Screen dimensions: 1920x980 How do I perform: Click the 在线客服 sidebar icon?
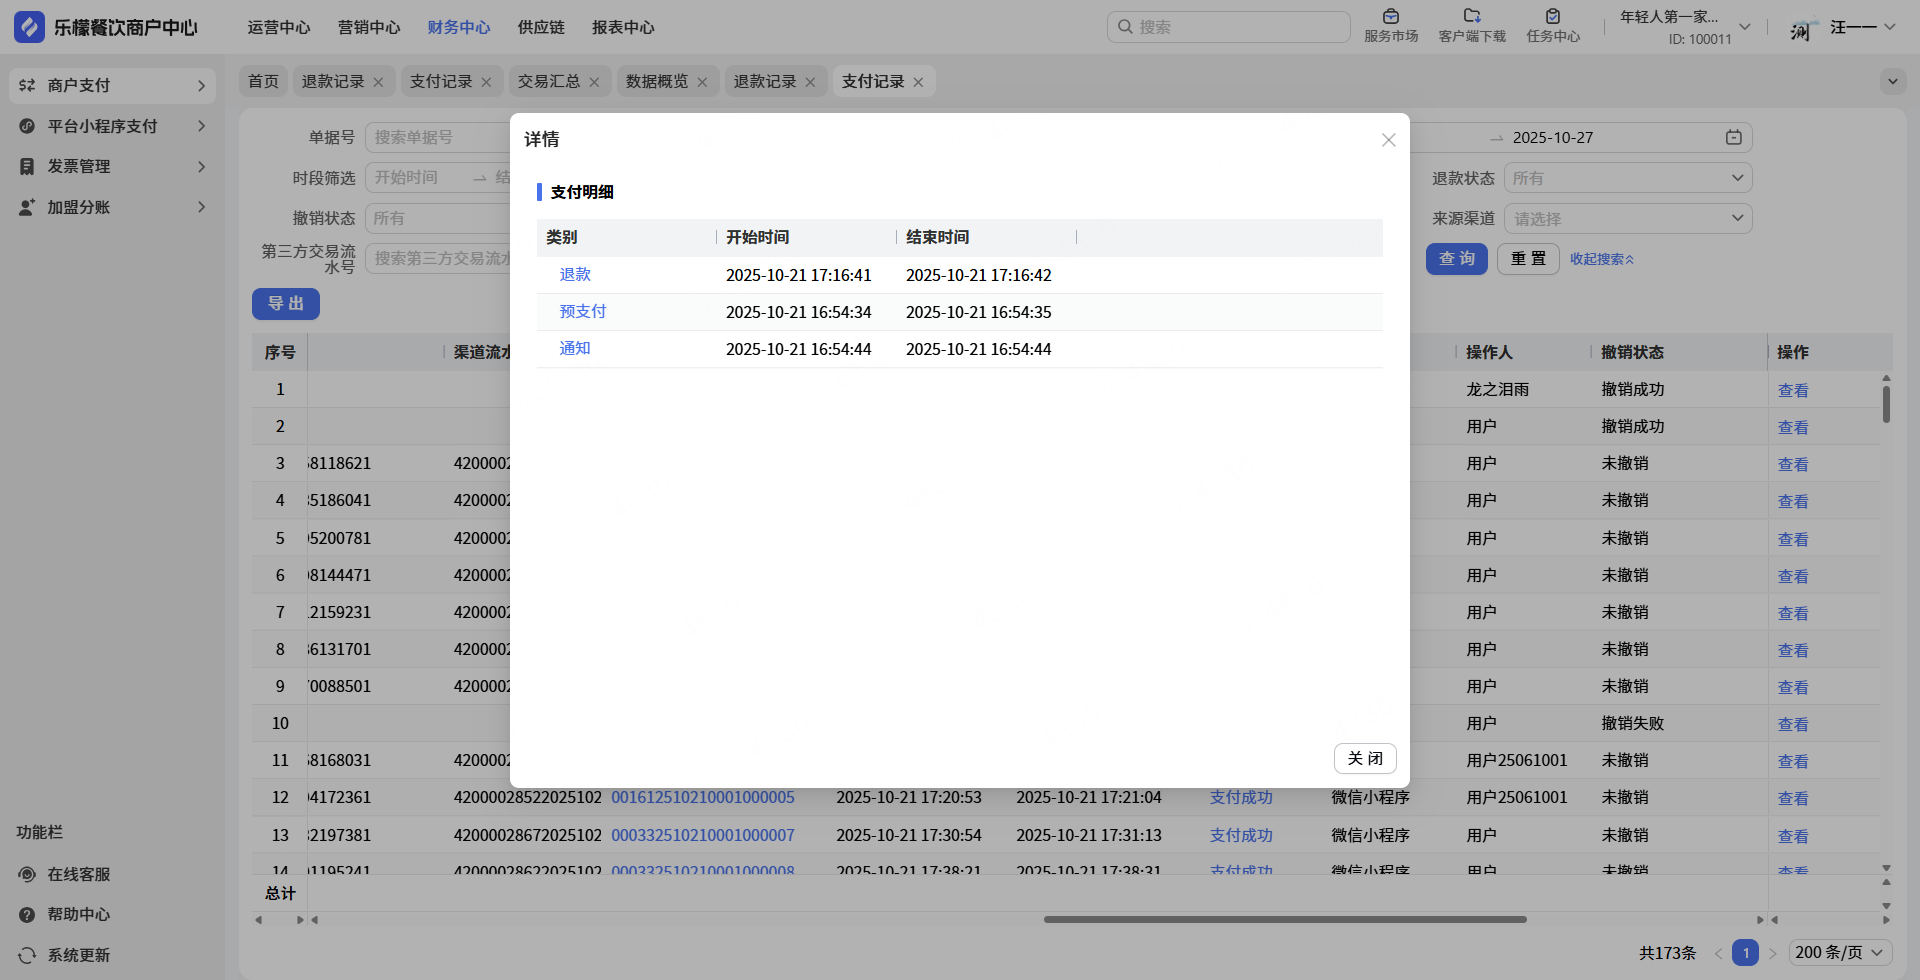(x=27, y=875)
